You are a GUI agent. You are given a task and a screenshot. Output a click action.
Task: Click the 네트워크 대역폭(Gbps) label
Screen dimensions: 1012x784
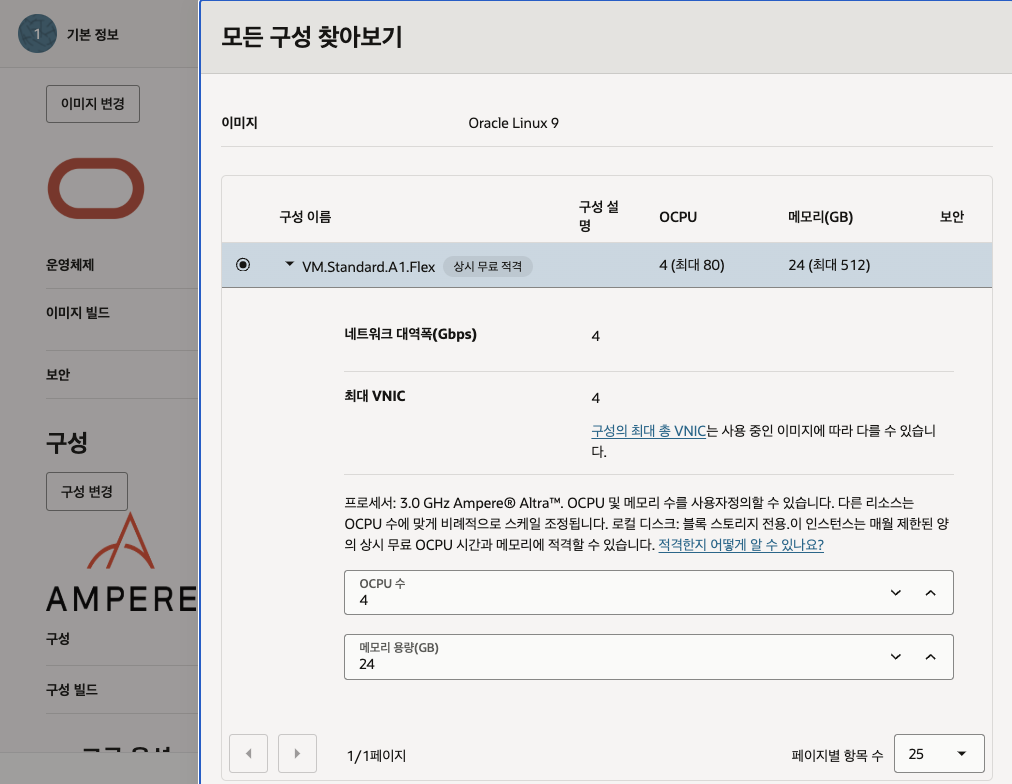coord(410,334)
